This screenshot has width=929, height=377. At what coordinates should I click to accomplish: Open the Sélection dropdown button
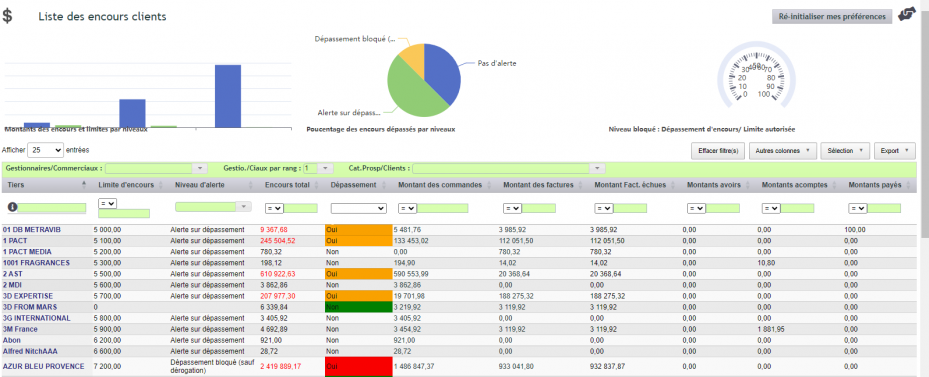pyautogui.click(x=844, y=151)
